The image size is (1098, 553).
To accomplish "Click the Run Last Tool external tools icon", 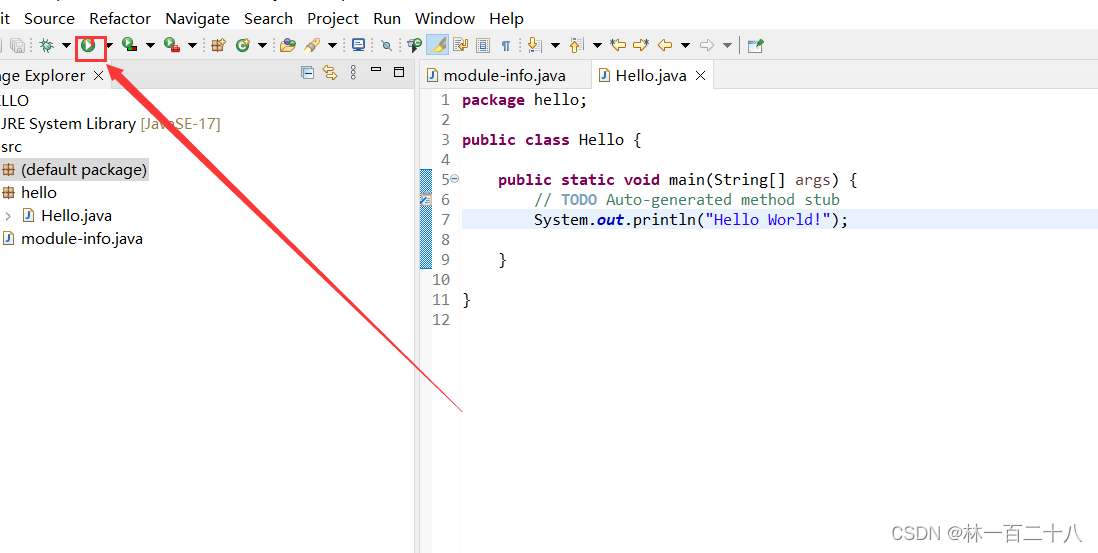I will pyautogui.click(x=172, y=46).
